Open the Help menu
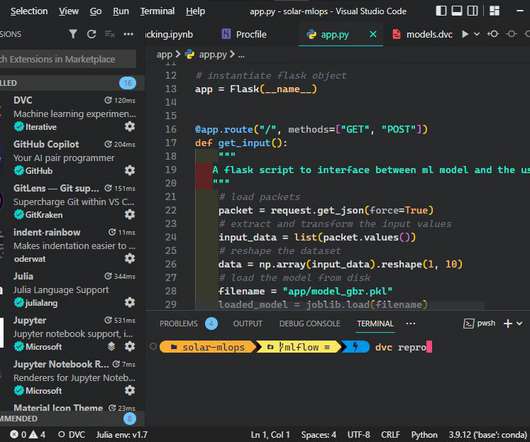530x442 pixels. coord(195,11)
